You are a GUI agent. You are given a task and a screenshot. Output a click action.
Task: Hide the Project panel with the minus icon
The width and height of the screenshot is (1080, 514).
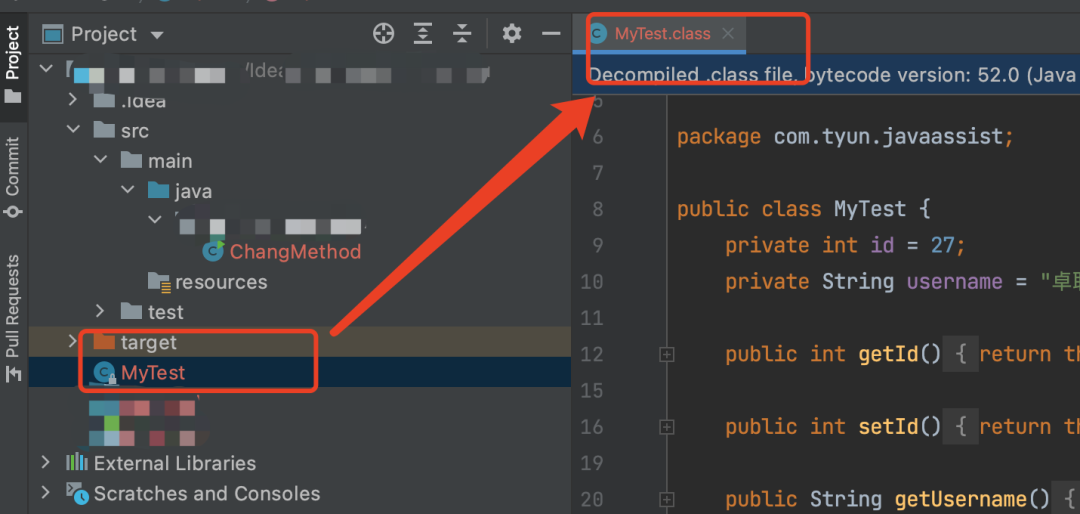(x=551, y=33)
